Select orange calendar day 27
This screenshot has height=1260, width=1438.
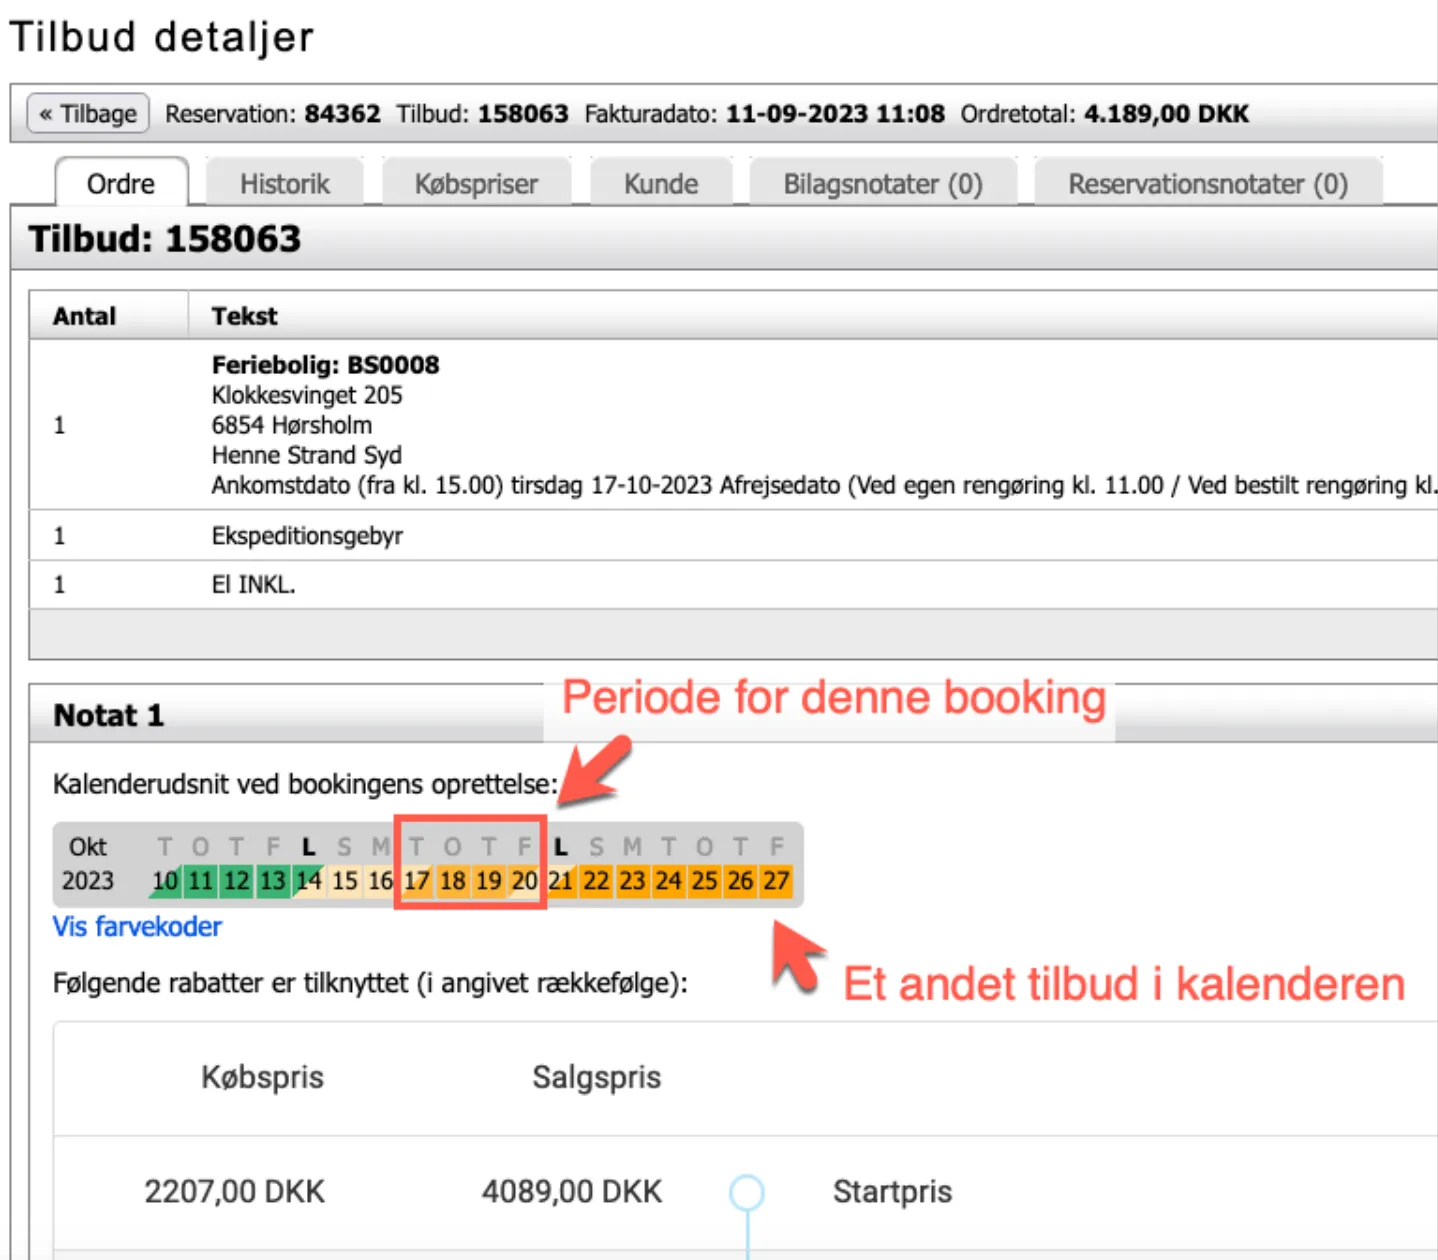[x=776, y=881]
